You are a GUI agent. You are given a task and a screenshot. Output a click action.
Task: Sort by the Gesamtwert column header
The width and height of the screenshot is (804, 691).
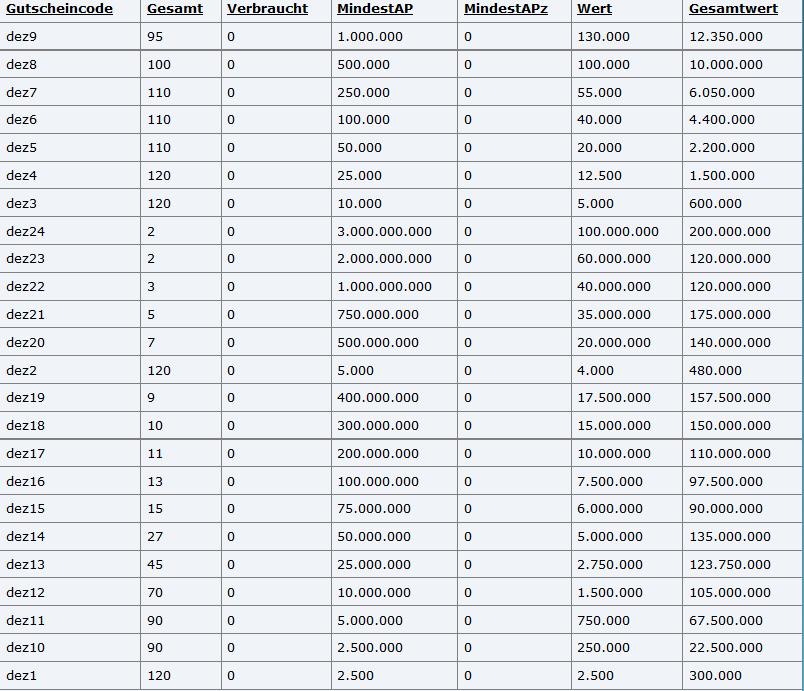733,9
